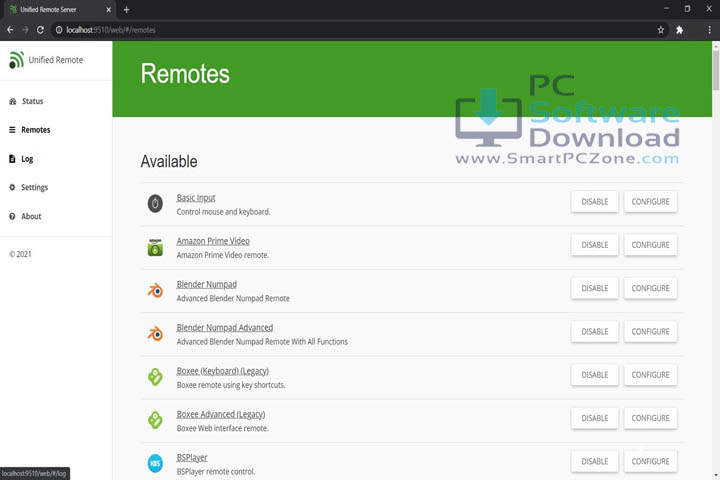Open the About page from sidebar
The width and height of the screenshot is (720, 480).
(x=31, y=216)
